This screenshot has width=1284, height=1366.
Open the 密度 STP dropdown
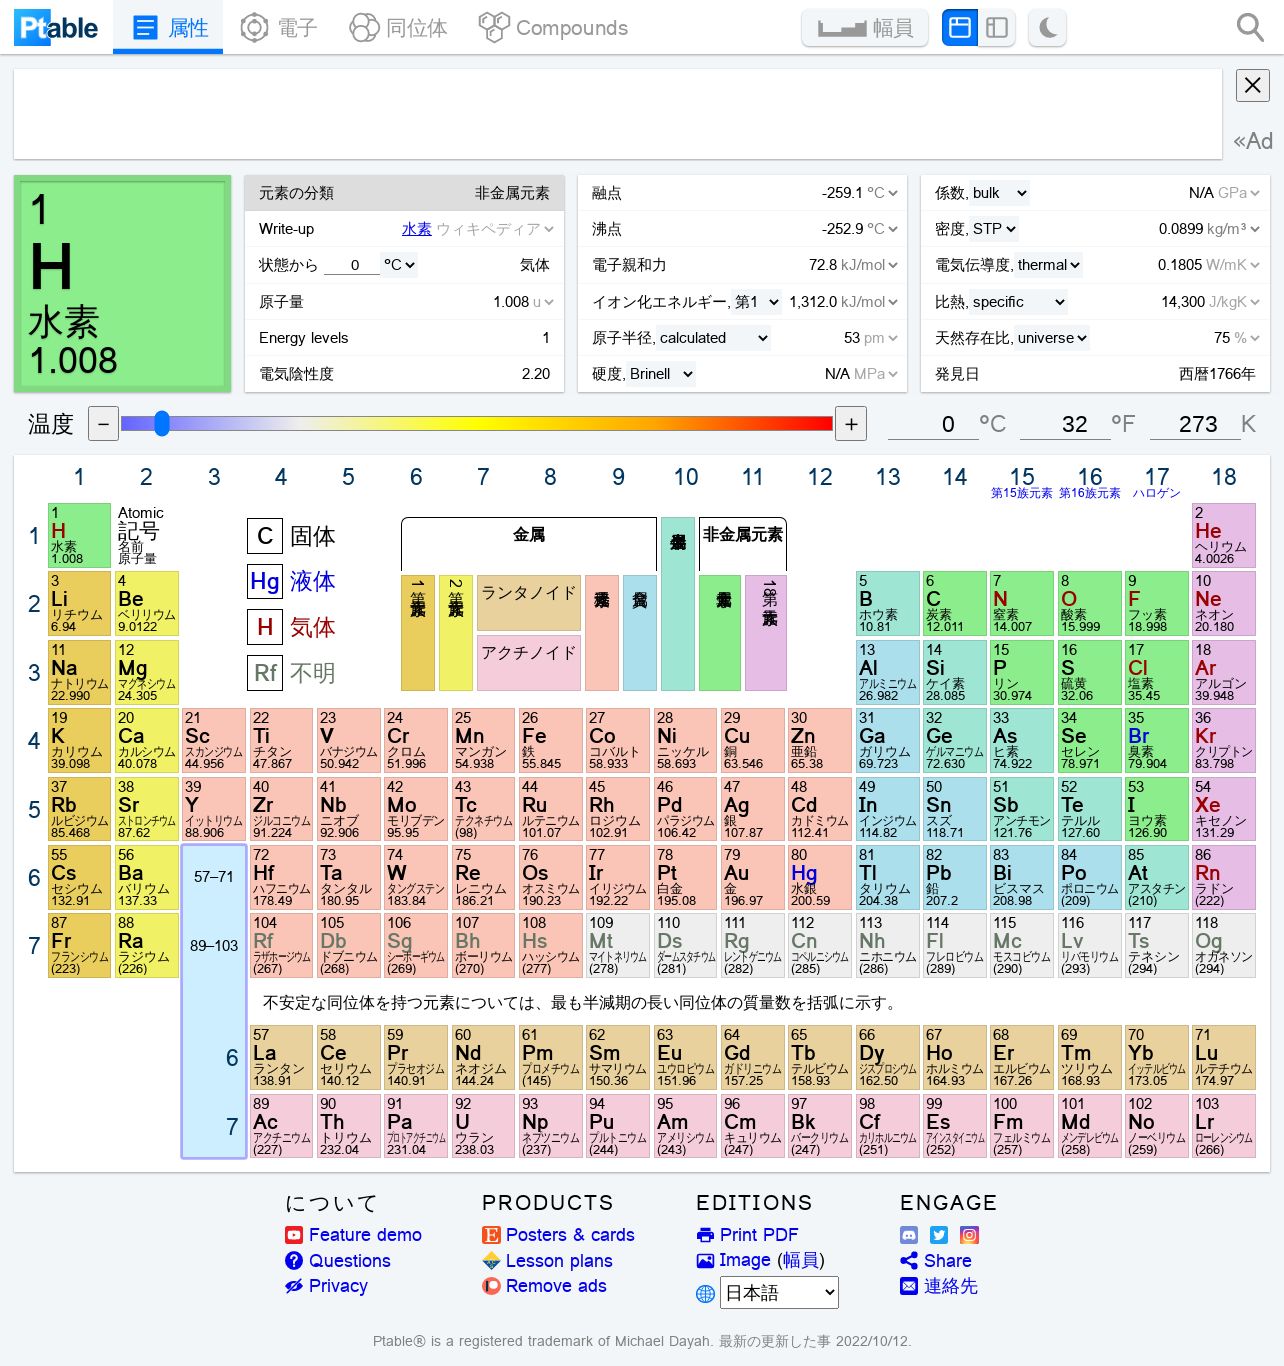[x=995, y=229]
